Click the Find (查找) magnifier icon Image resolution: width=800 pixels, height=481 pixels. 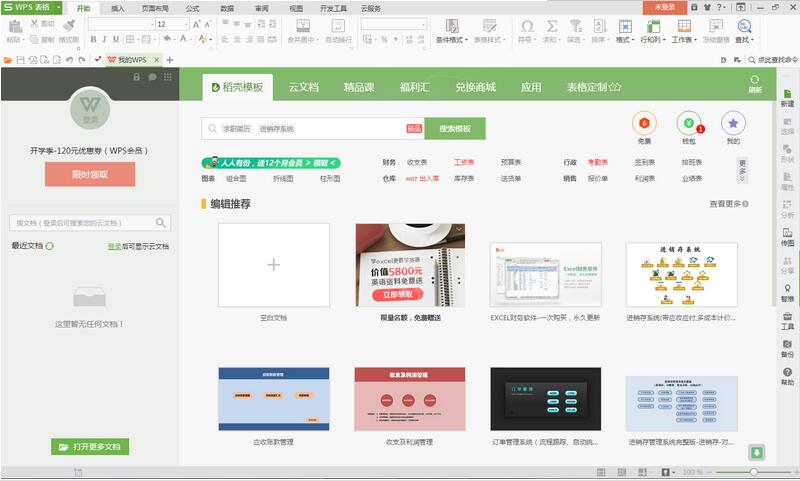(744, 26)
